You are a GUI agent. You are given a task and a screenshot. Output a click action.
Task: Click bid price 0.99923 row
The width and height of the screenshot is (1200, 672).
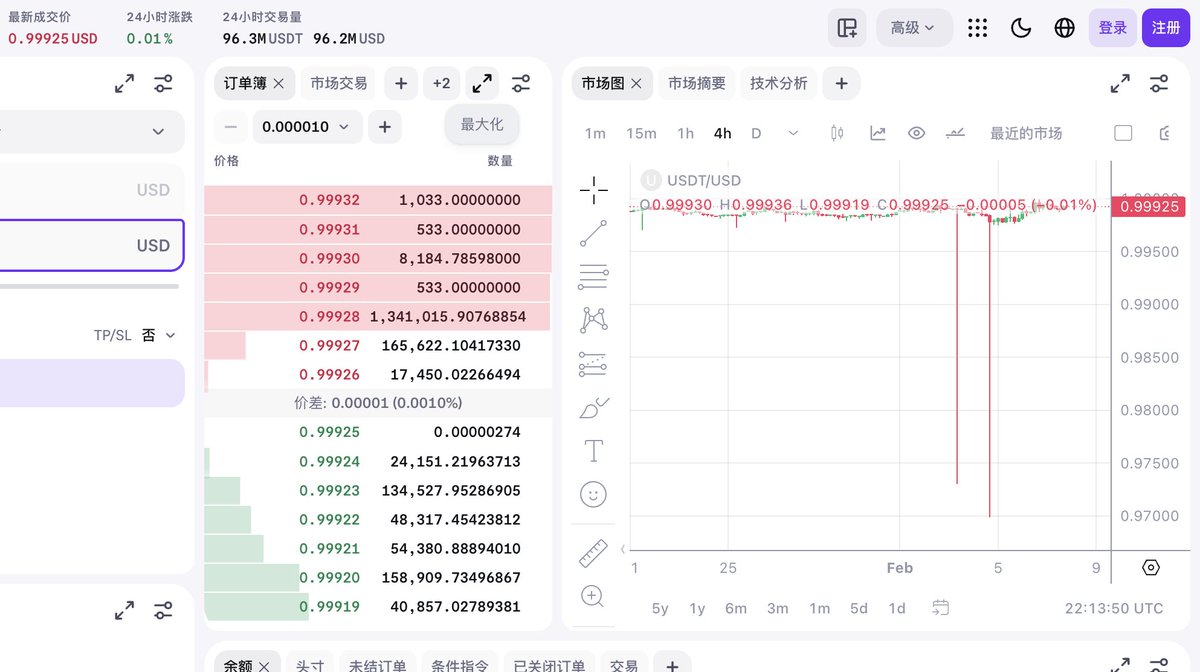(378, 491)
